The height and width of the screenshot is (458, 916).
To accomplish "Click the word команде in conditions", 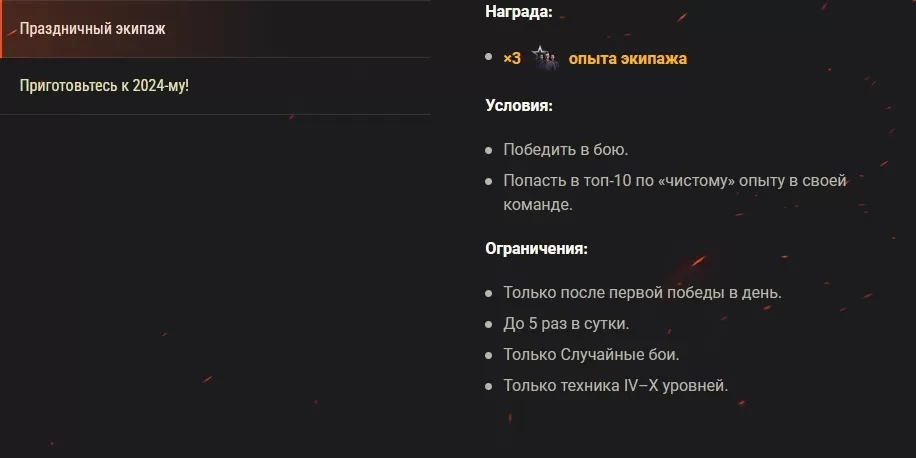I will pos(538,205).
